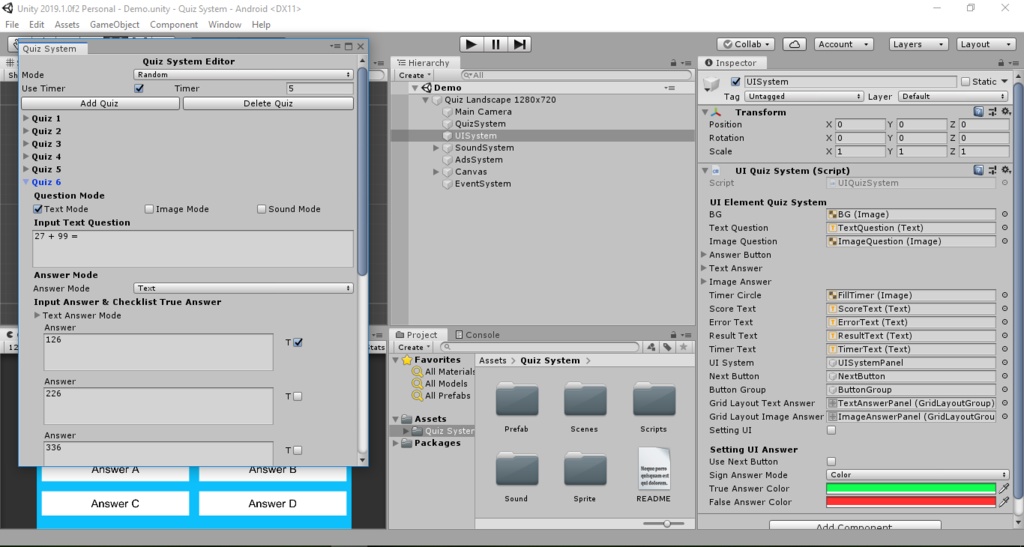Viewport: 1024px width, 547px height.
Task: Expand SoundSystem in Hierarchy
Action: (x=436, y=148)
